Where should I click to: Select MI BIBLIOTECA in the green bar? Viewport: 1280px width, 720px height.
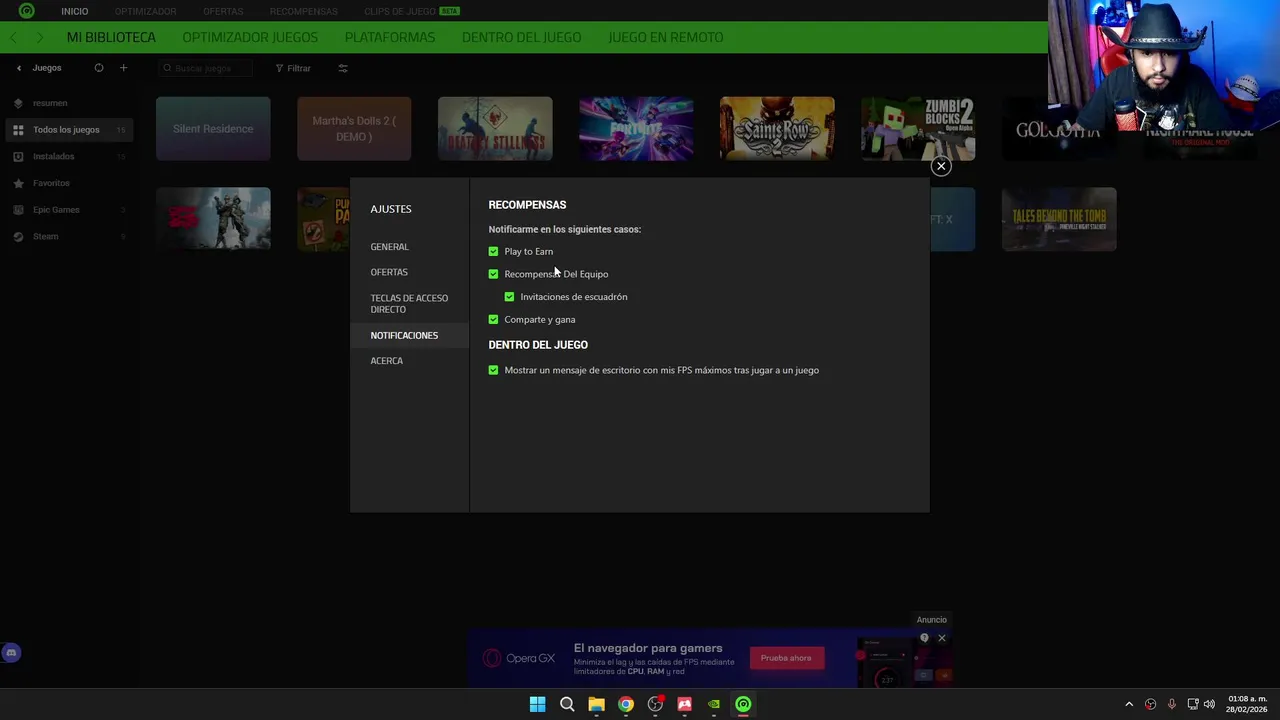(111, 37)
